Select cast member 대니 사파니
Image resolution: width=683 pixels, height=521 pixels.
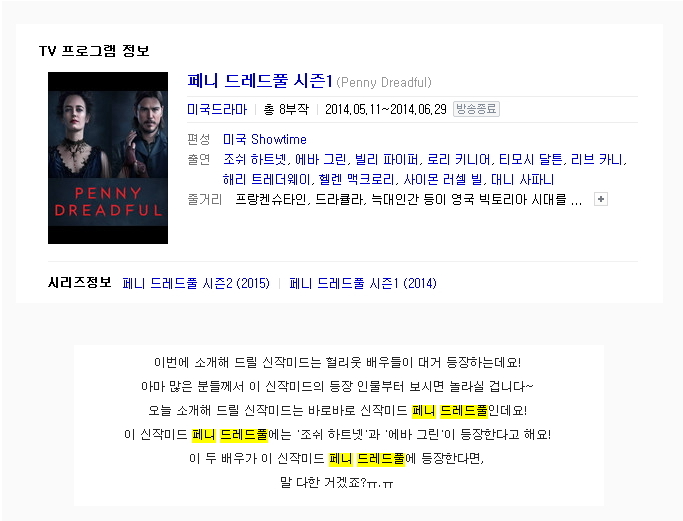(x=523, y=179)
